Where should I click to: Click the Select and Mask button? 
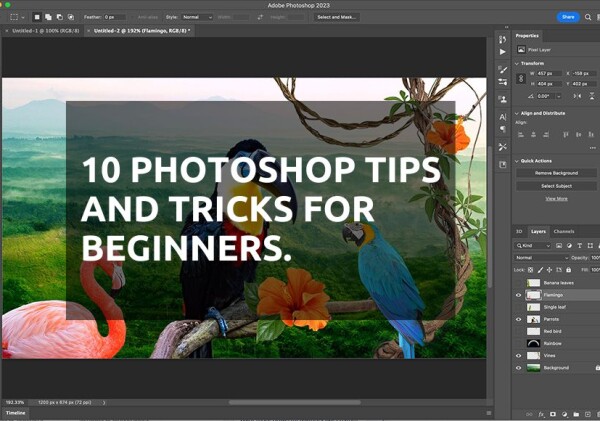point(336,17)
